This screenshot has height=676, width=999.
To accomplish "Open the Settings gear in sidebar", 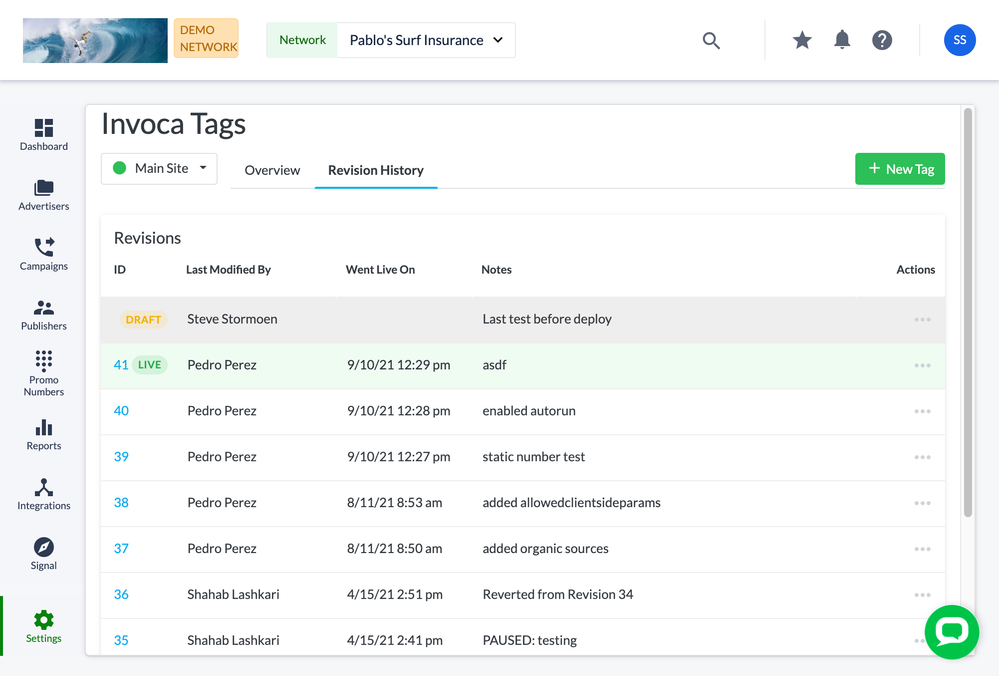I will click(x=43, y=626).
